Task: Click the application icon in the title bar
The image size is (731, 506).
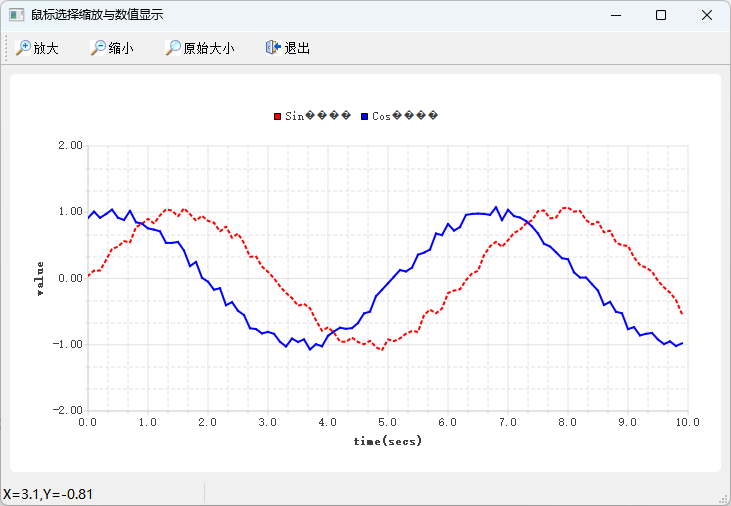Action: tap(16, 15)
